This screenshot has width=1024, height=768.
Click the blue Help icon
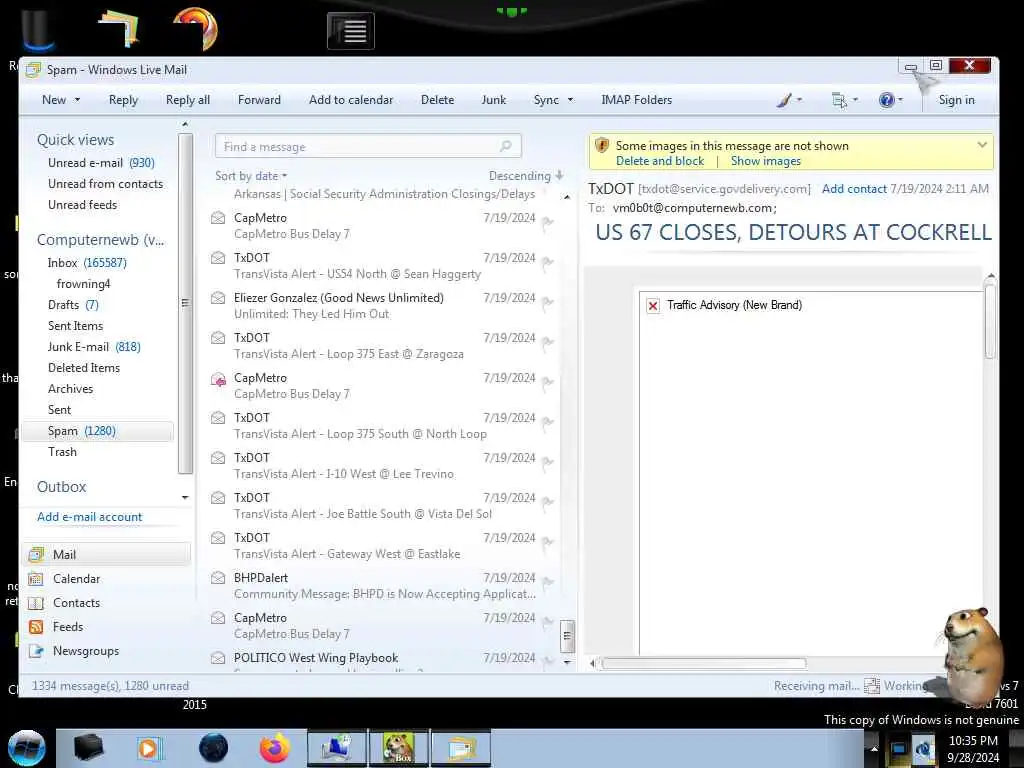(886, 100)
